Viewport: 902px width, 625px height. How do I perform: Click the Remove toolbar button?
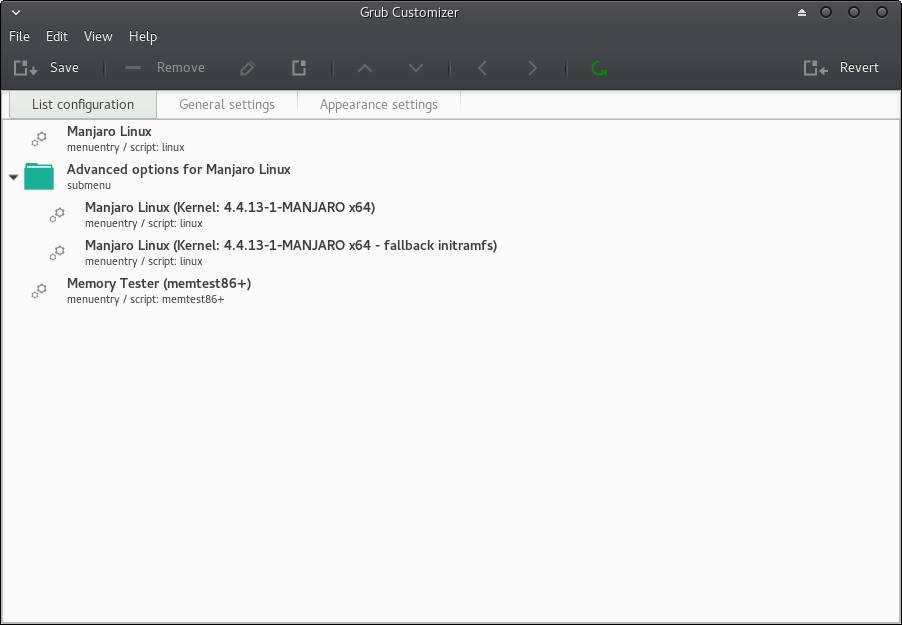[165, 68]
